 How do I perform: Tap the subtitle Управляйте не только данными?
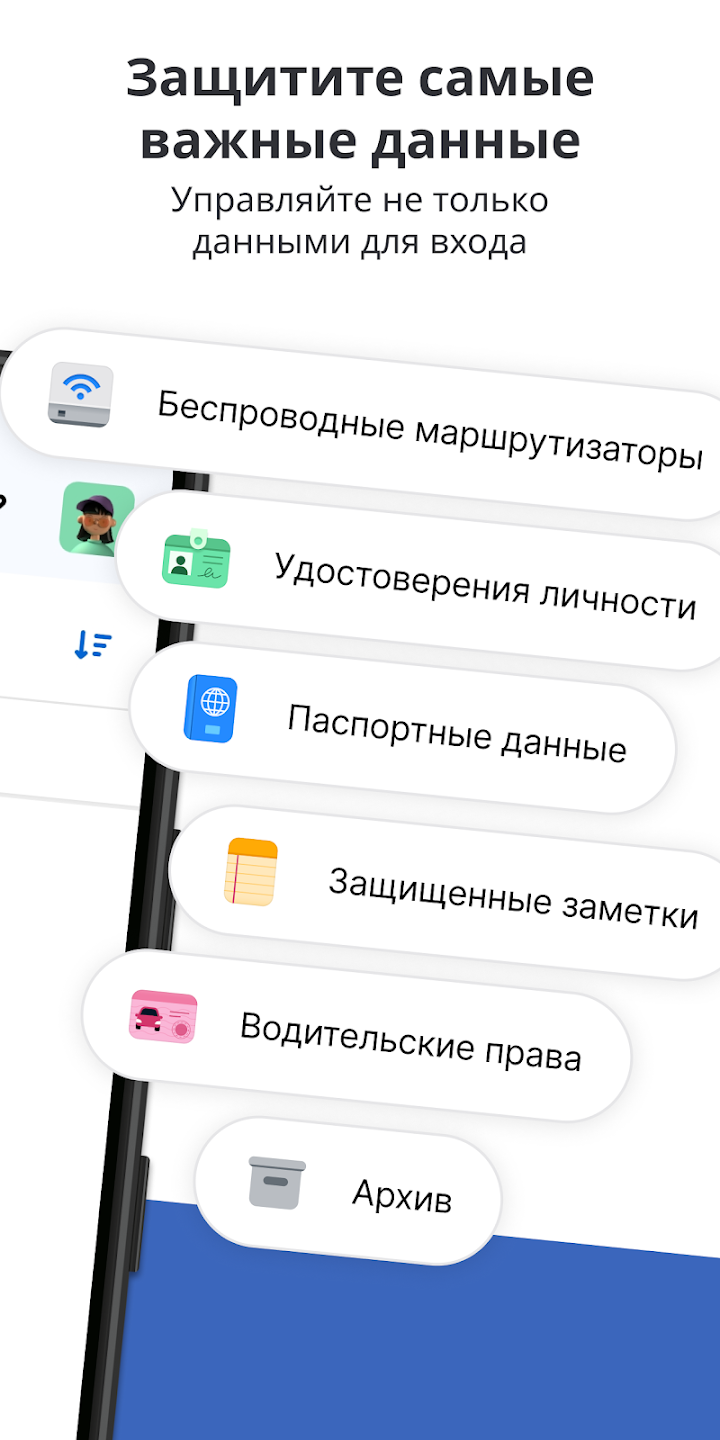click(360, 221)
